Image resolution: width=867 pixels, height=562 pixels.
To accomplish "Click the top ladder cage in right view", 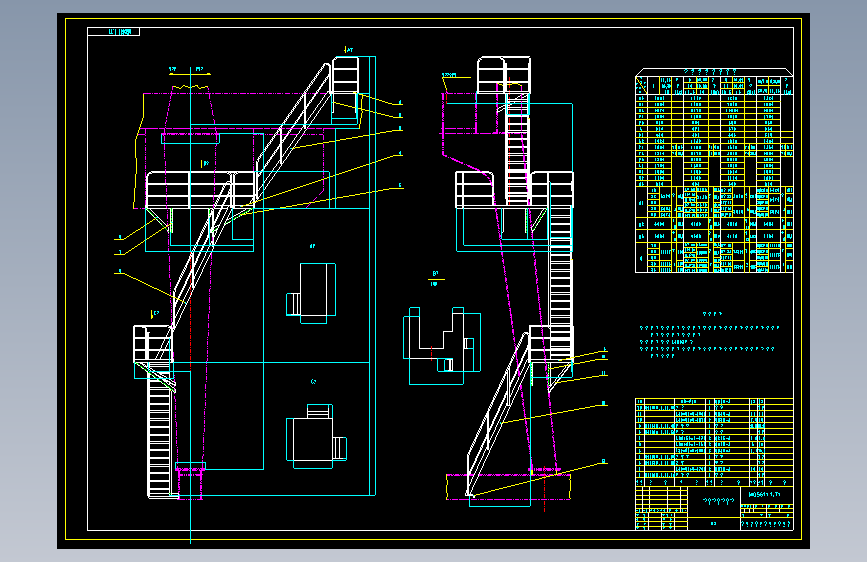I will (x=504, y=75).
